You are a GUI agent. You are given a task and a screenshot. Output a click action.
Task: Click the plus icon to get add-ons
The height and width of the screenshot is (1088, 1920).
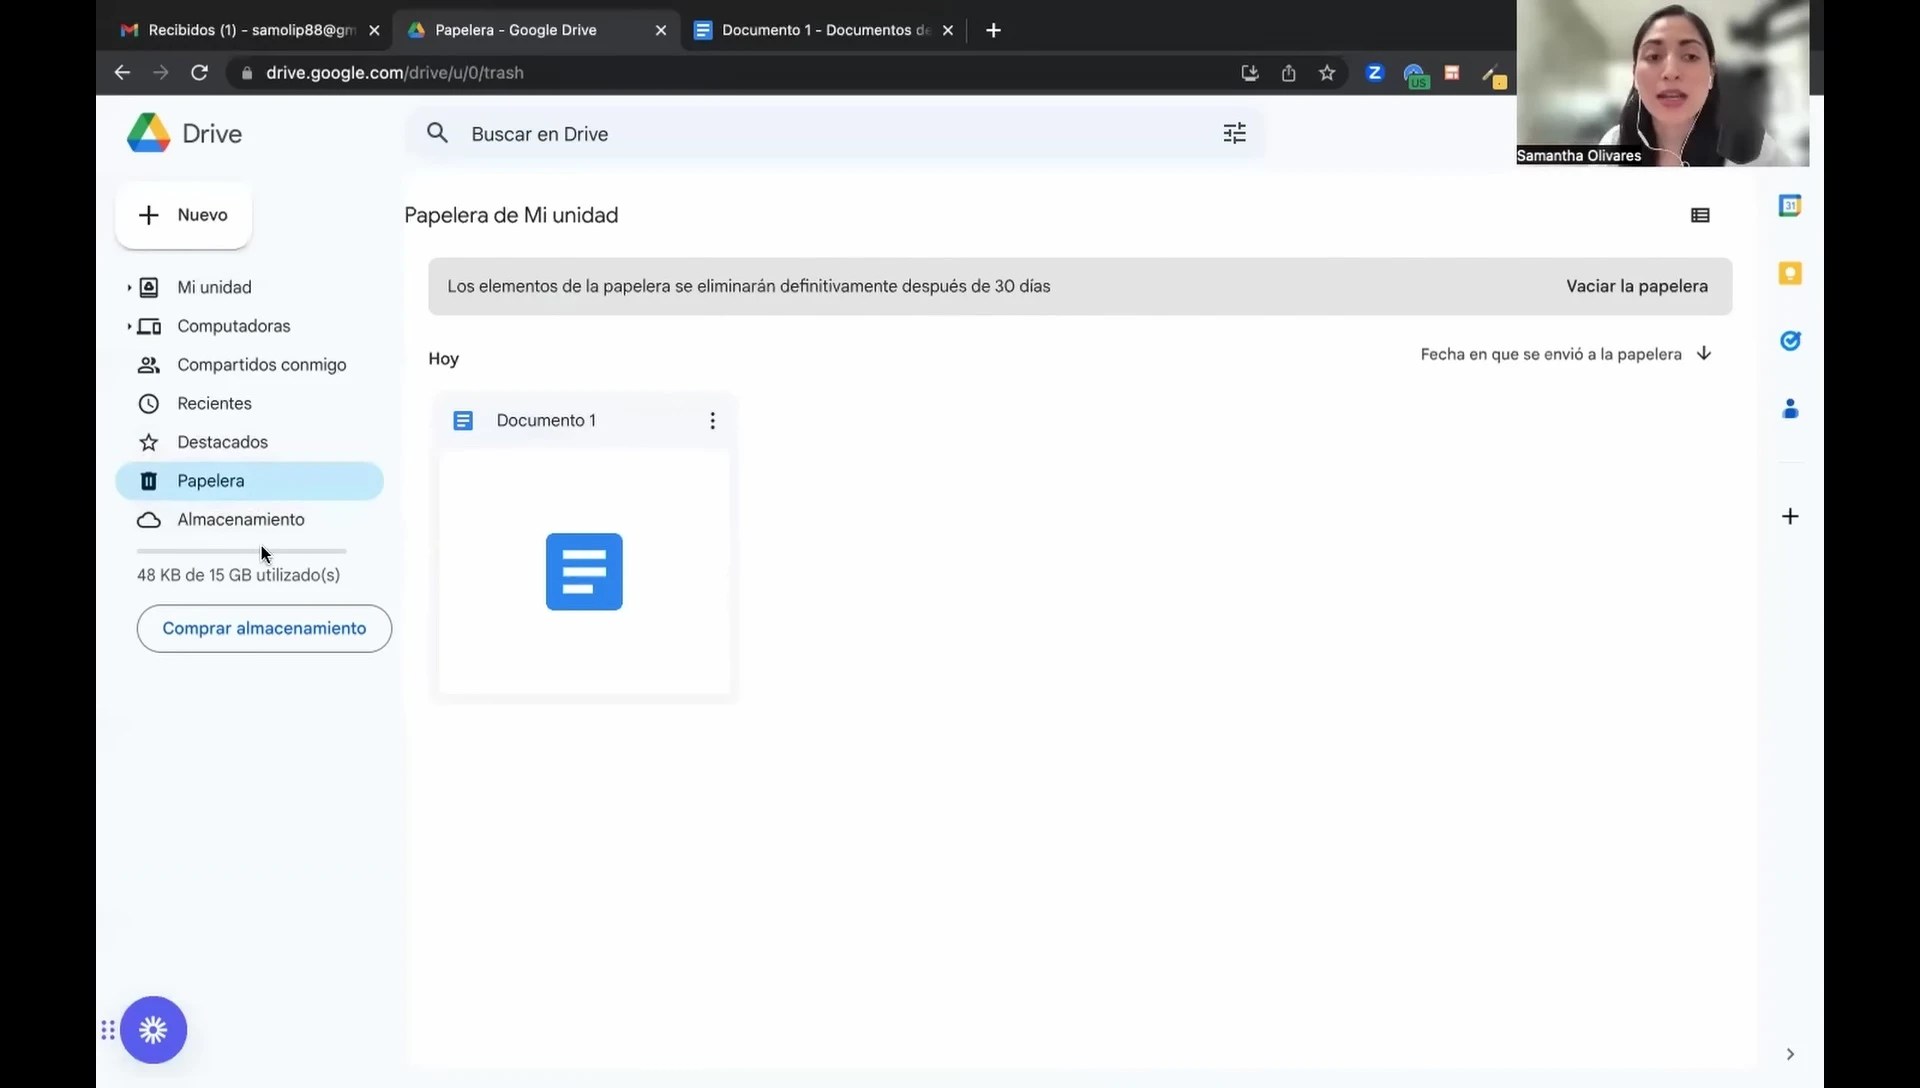[1790, 516]
